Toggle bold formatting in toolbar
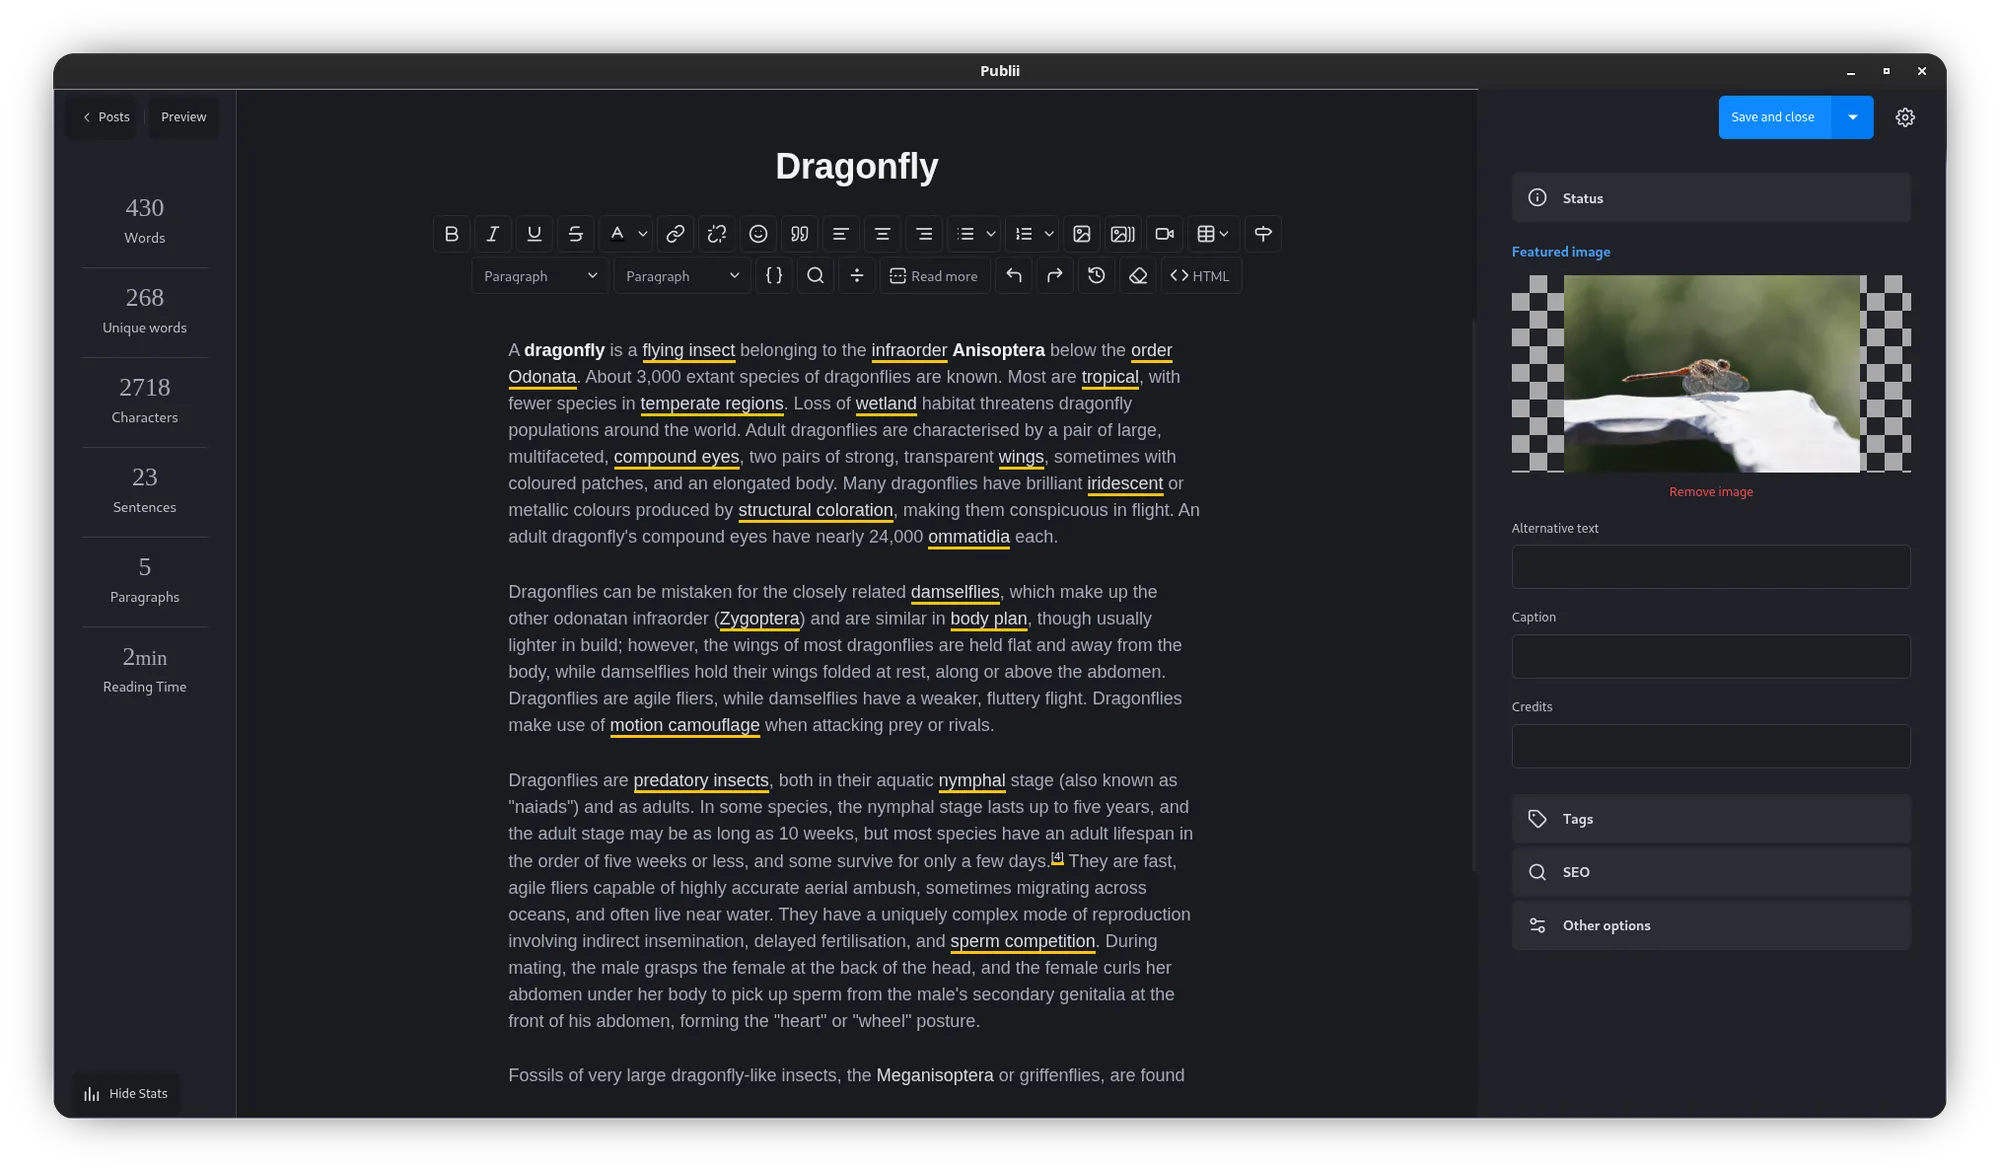 [451, 234]
